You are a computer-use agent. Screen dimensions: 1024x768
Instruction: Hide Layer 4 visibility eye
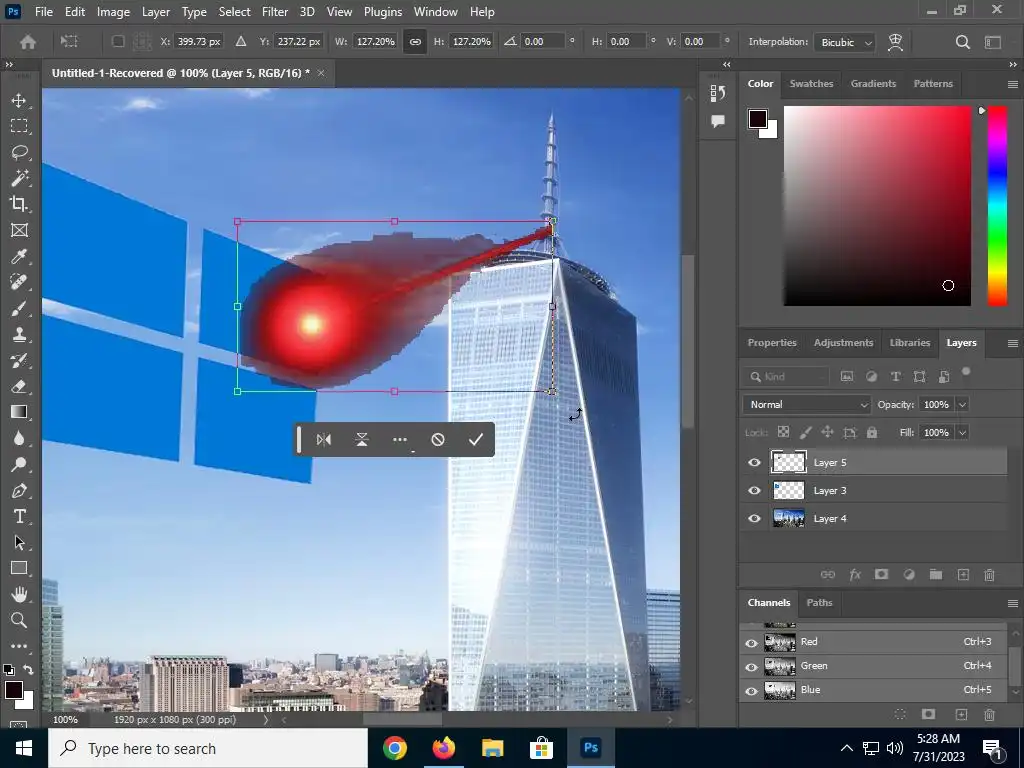click(754, 519)
